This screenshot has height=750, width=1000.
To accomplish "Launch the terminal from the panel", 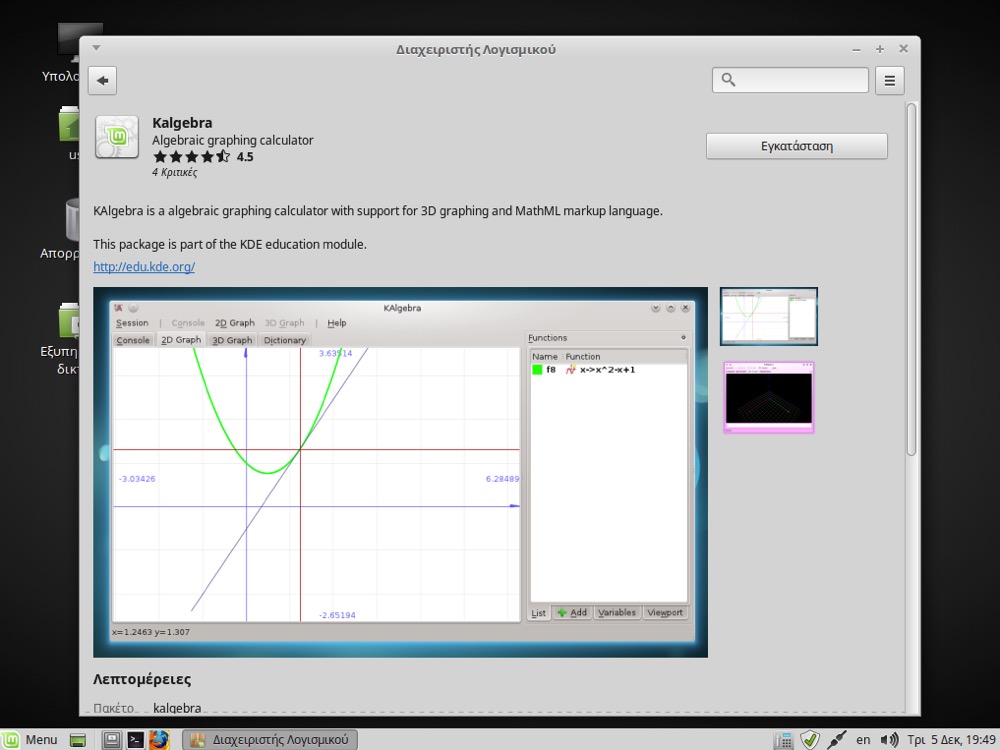I will tap(136, 740).
